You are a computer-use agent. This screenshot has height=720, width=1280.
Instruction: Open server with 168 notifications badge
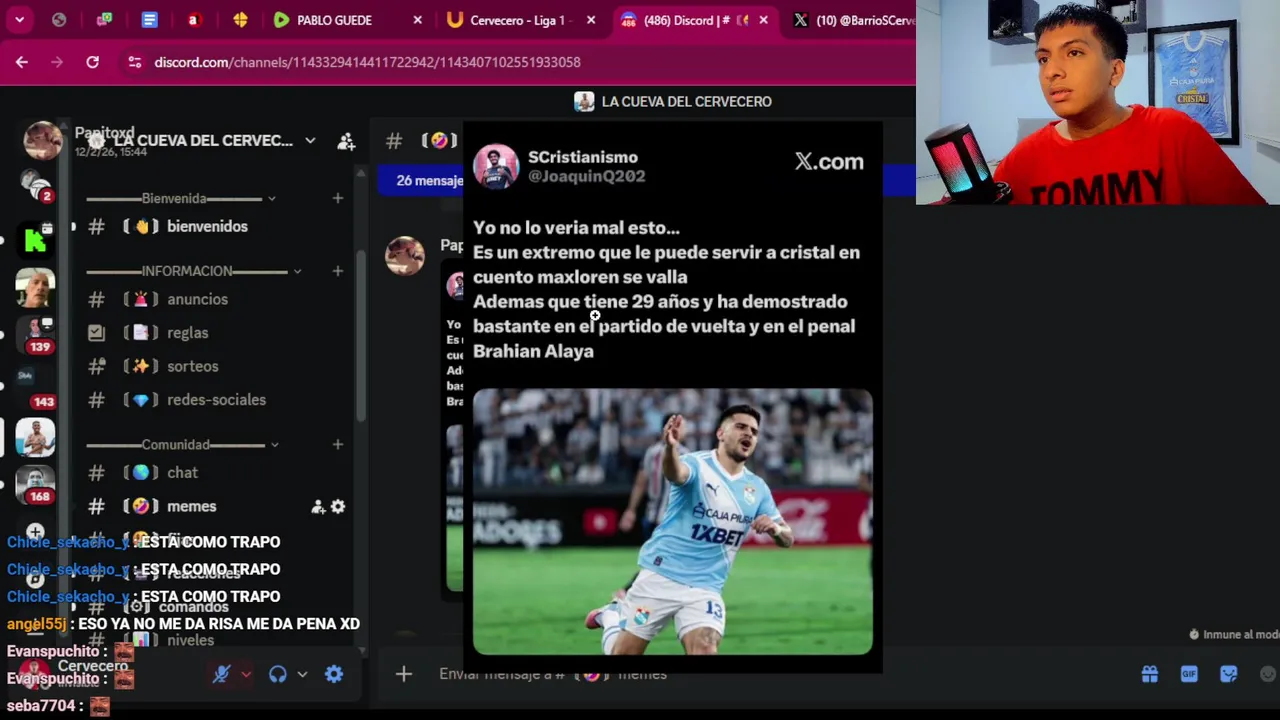tap(35, 484)
